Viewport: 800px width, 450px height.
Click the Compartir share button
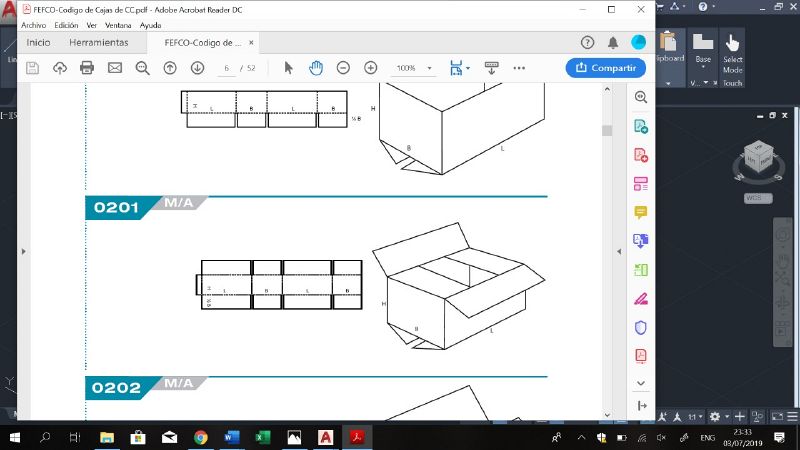pos(606,68)
